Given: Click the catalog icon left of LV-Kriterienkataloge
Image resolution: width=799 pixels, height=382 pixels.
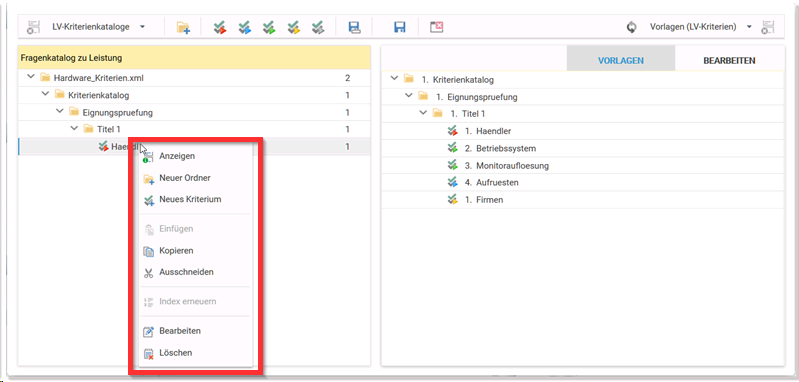Looking at the screenshot, I should point(34,28).
